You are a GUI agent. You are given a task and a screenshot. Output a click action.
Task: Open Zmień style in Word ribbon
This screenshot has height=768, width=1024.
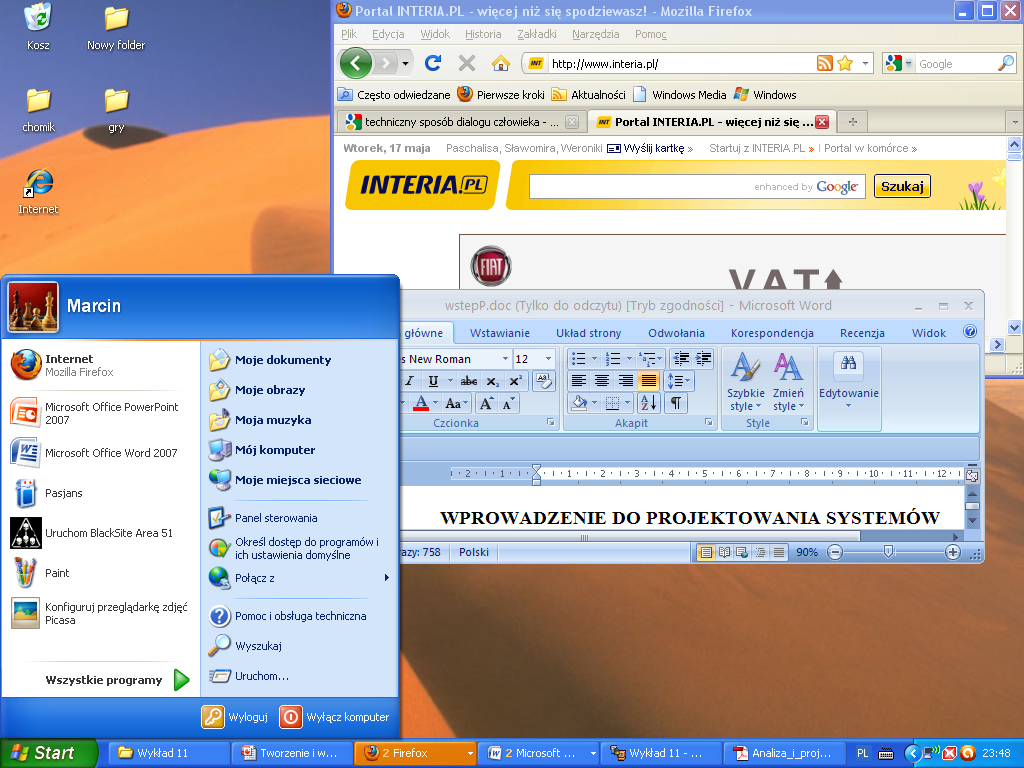pos(788,381)
